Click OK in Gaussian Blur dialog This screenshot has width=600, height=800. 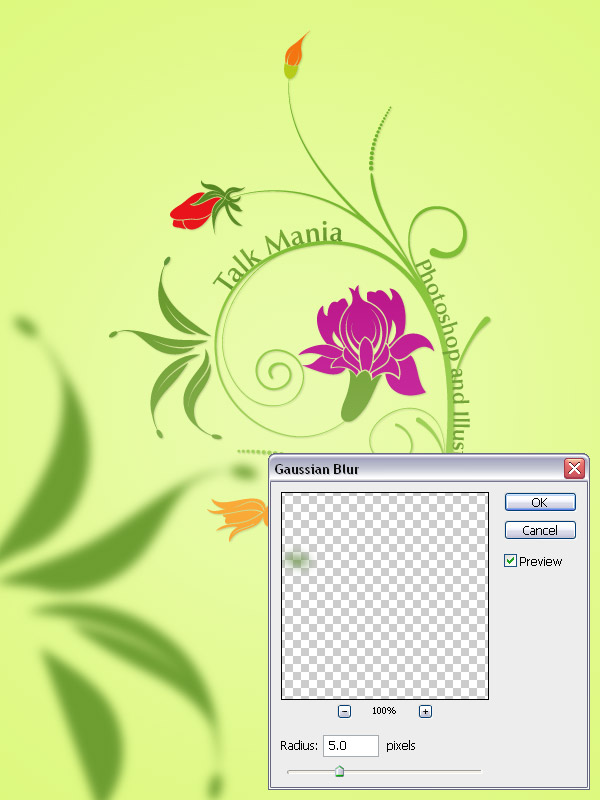tap(540, 502)
